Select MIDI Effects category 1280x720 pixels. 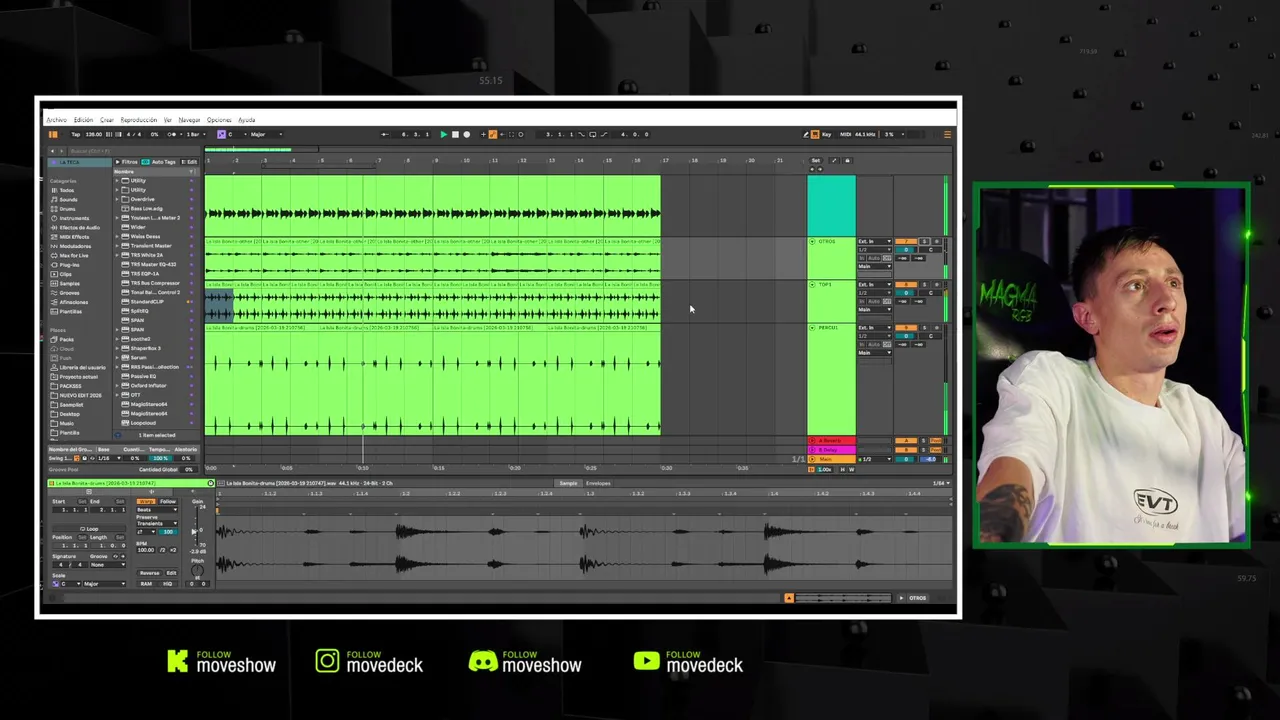tap(74, 237)
